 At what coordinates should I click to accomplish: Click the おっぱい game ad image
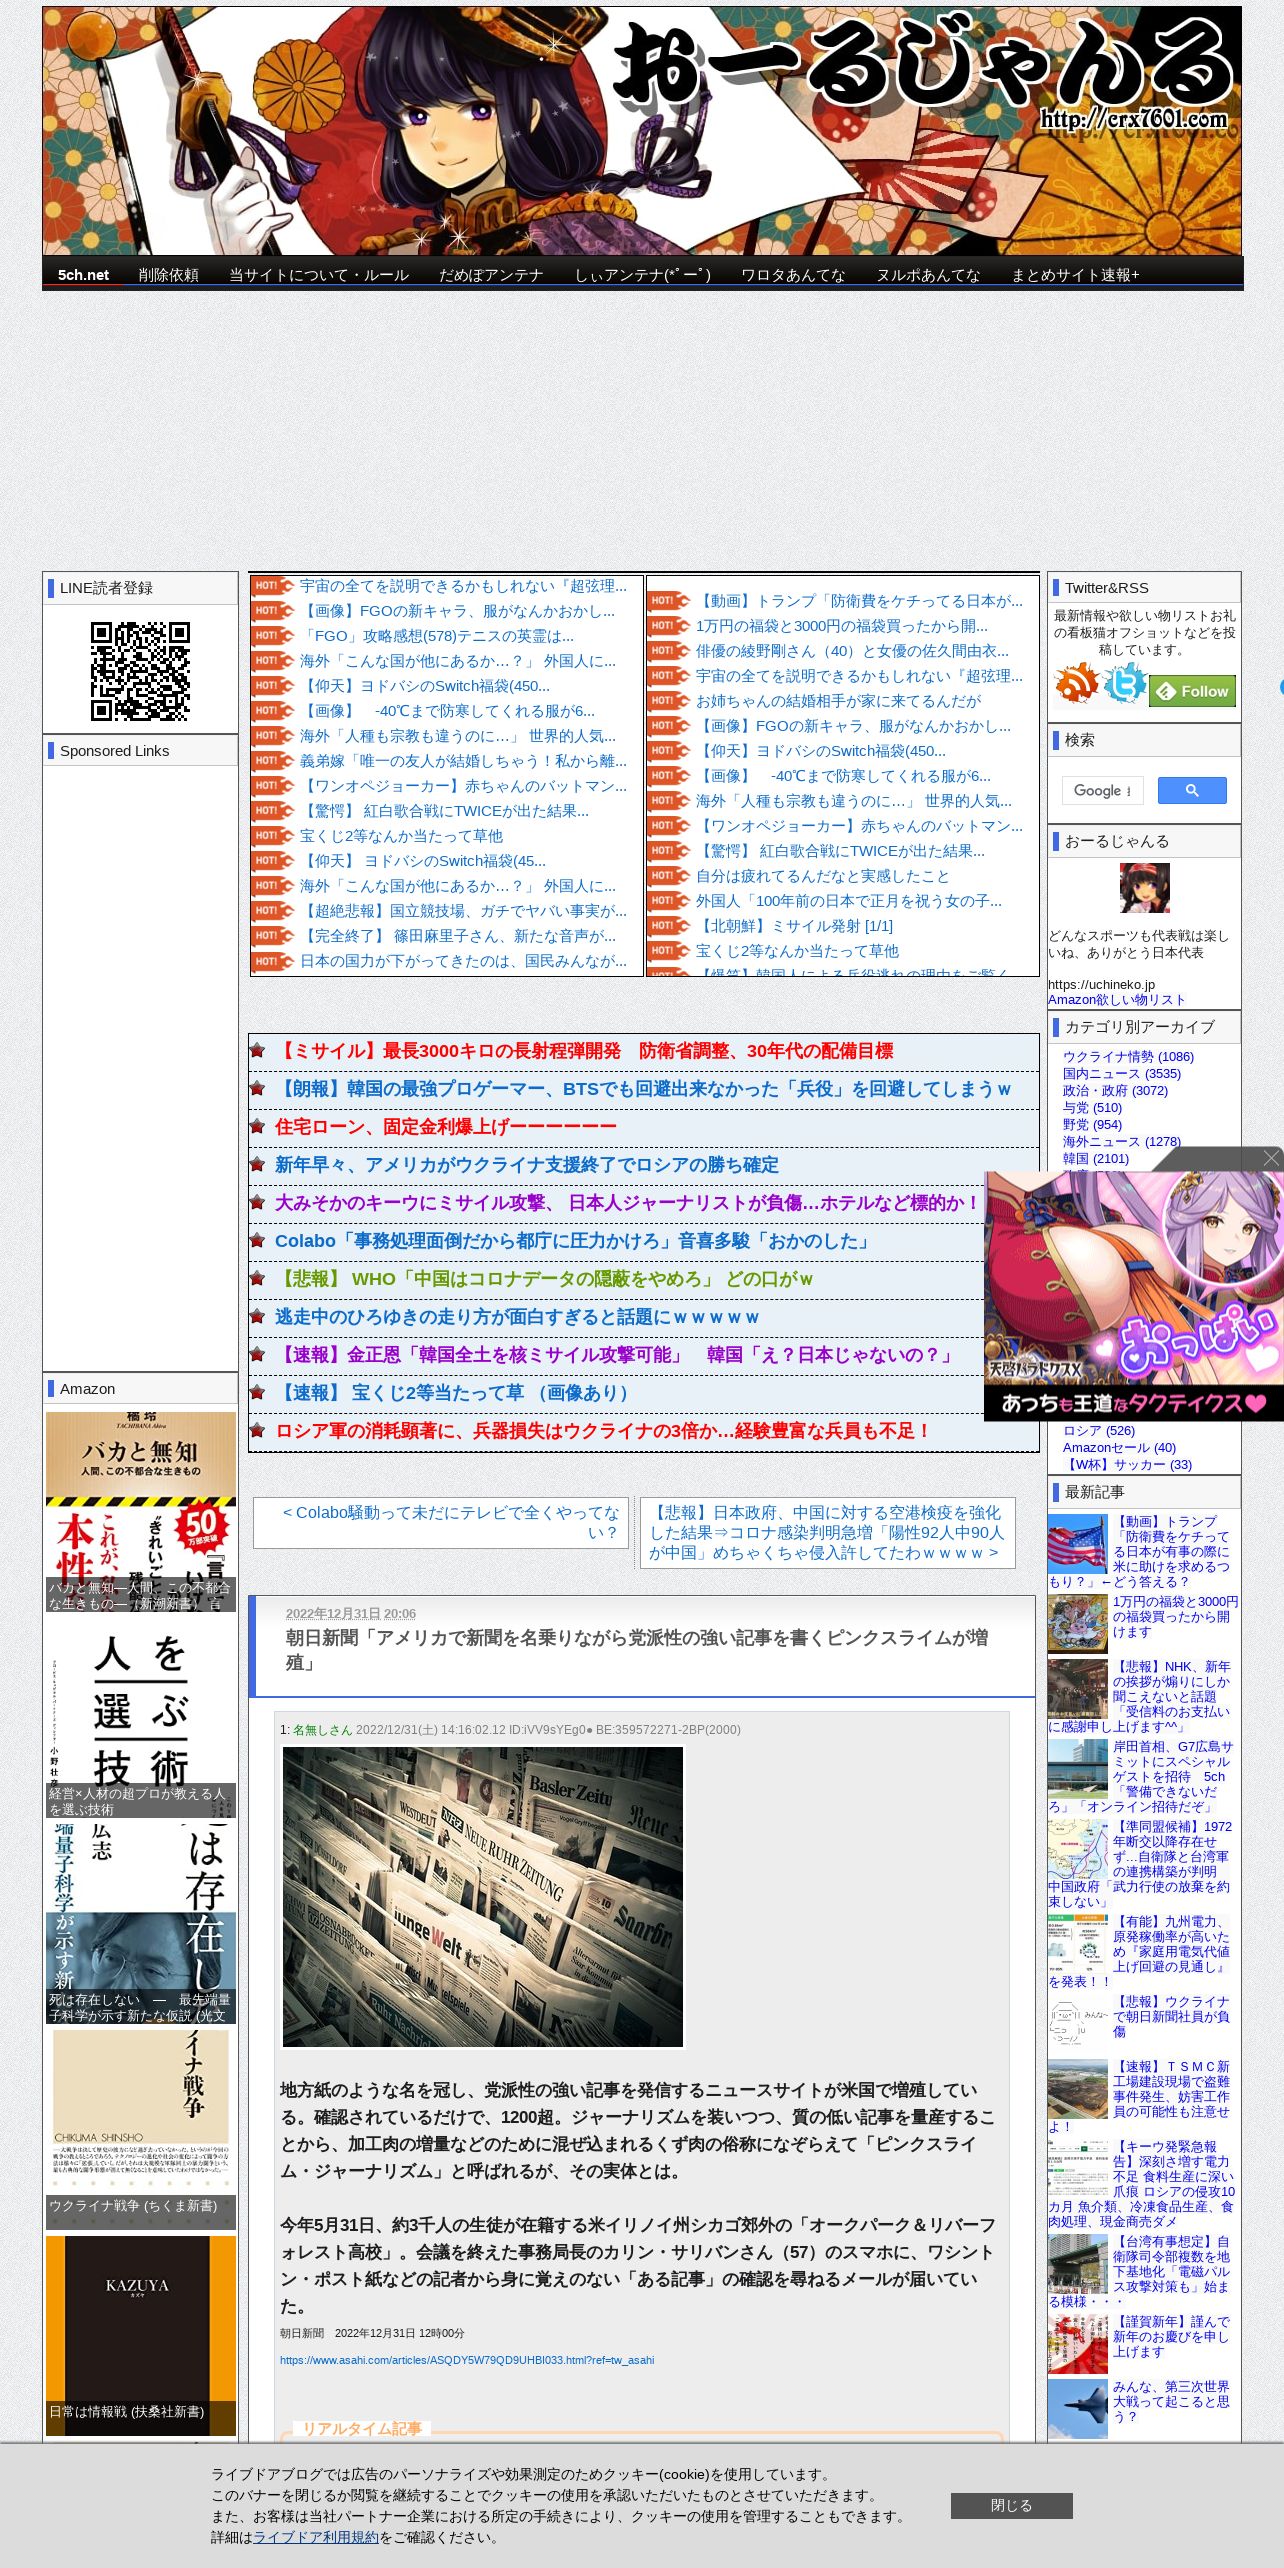click(1134, 1296)
